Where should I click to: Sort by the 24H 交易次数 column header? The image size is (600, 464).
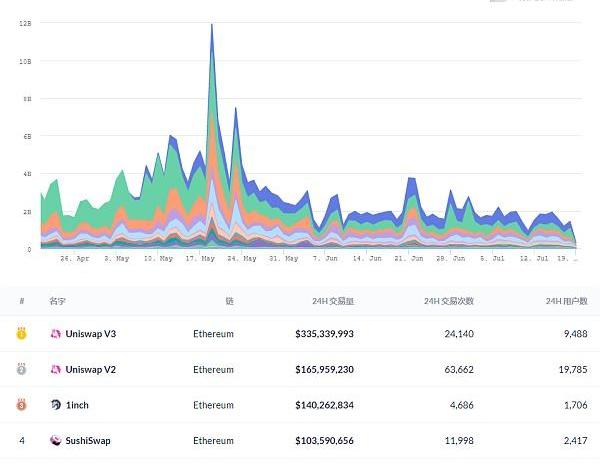tap(449, 301)
